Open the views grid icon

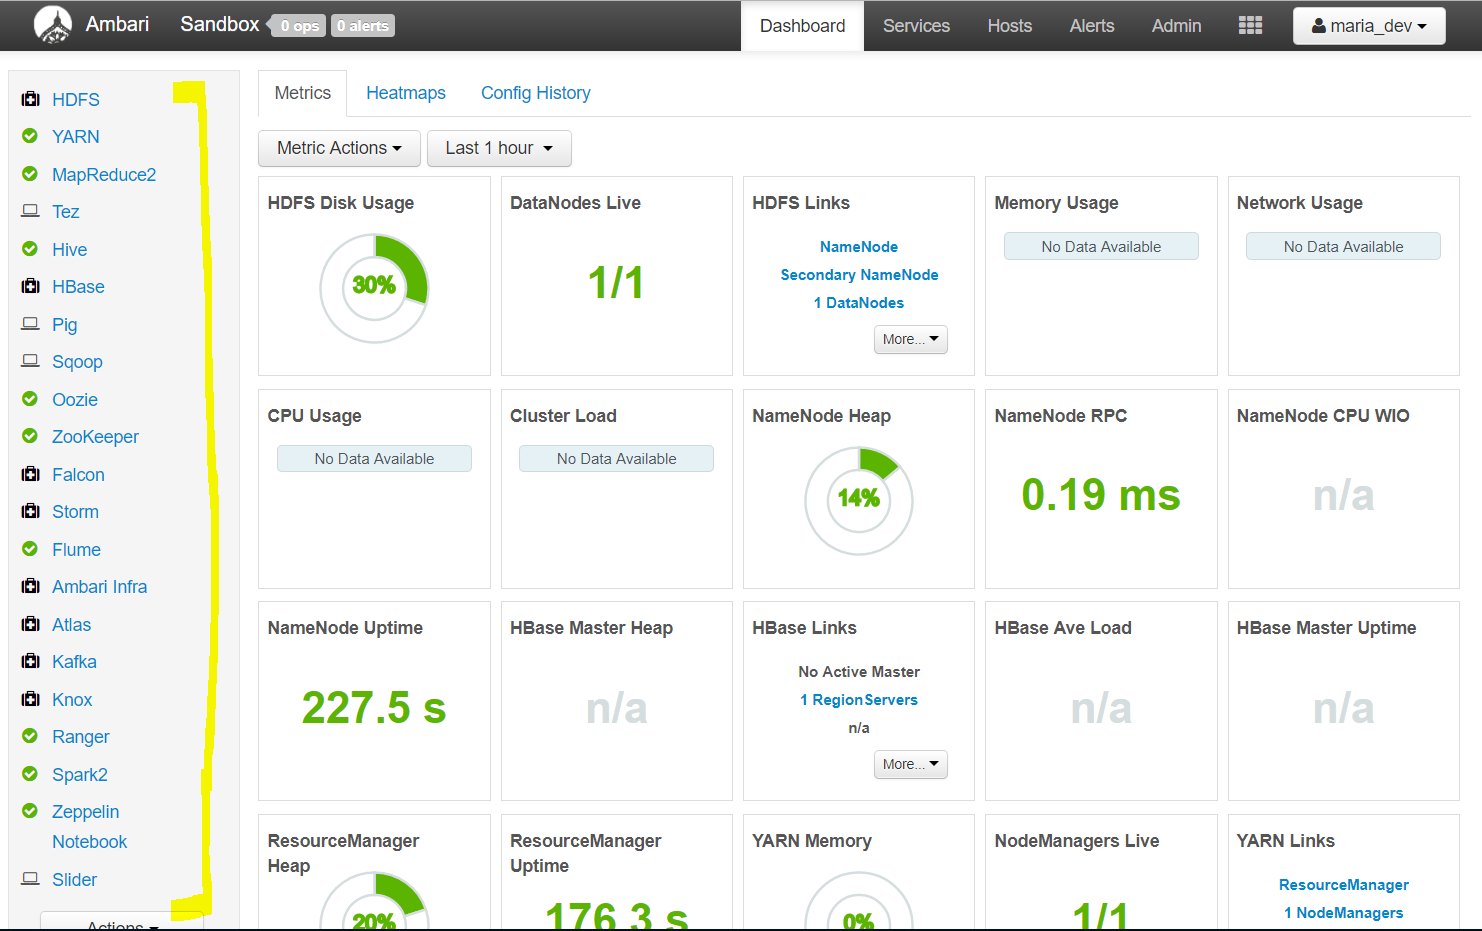click(1250, 25)
